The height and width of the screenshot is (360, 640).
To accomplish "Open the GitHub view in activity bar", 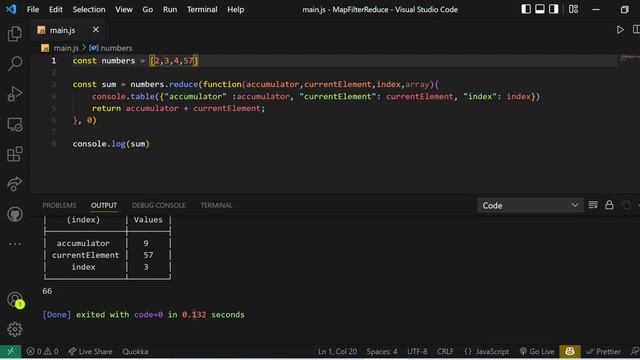I will [15, 214].
